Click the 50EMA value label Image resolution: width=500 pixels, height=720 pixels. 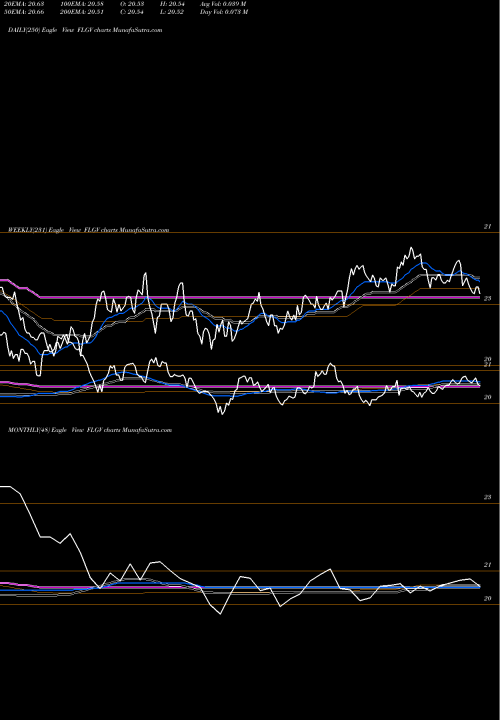point(22,12)
